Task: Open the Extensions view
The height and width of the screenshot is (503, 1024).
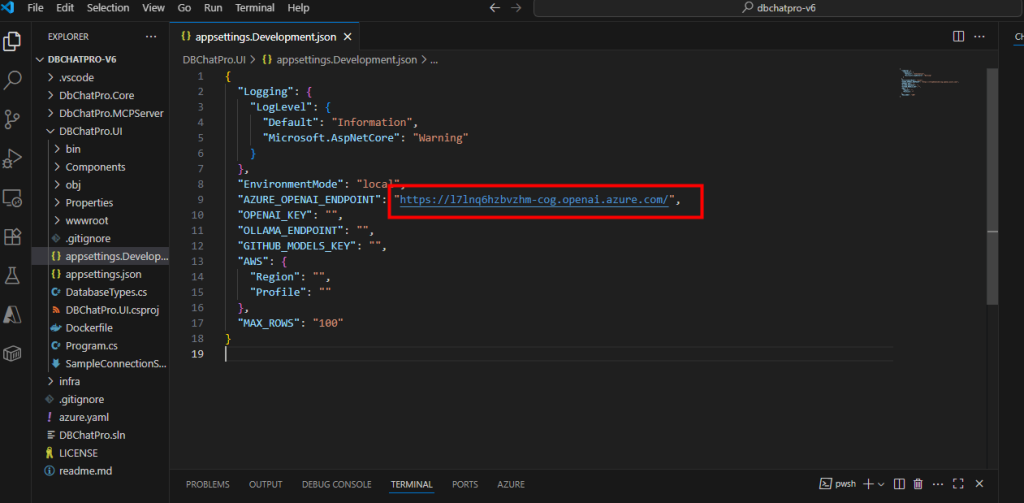Action: [x=12, y=236]
